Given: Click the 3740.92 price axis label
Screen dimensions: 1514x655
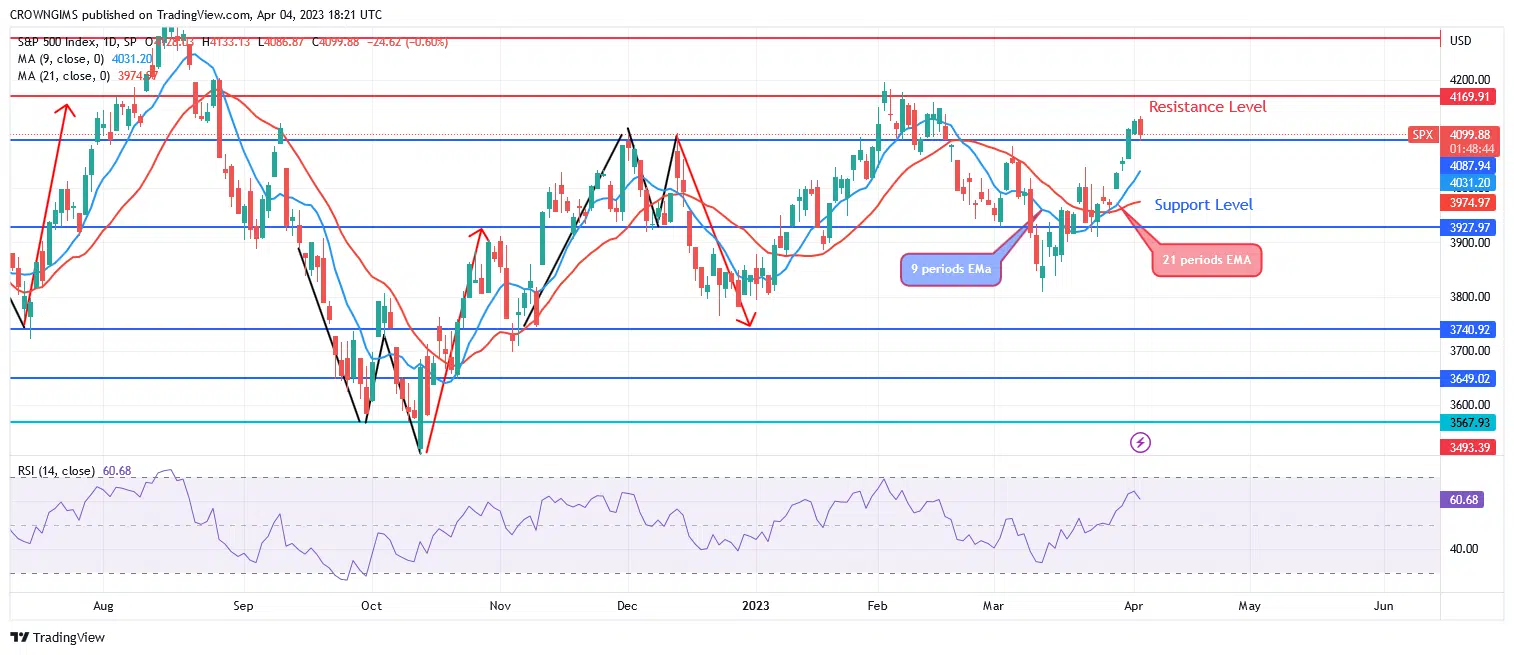Looking at the screenshot, I should 1468,329.
